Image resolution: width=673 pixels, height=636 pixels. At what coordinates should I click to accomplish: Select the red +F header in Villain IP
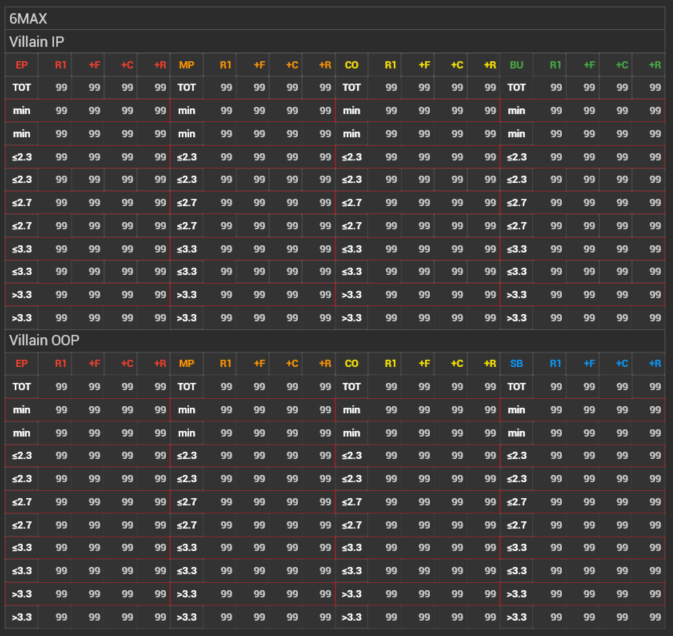pyautogui.click(x=94, y=65)
